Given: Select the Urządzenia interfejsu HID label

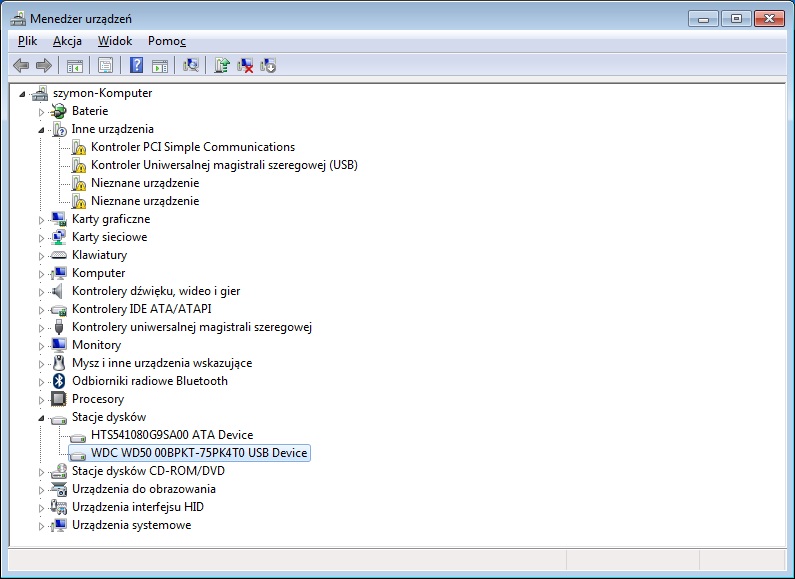Looking at the screenshot, I should (x=137, y=507).
